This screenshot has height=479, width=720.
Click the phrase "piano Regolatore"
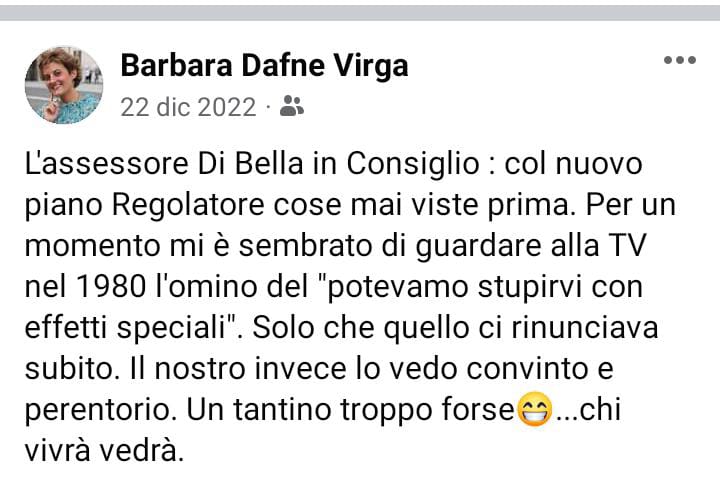pos(144,205)
